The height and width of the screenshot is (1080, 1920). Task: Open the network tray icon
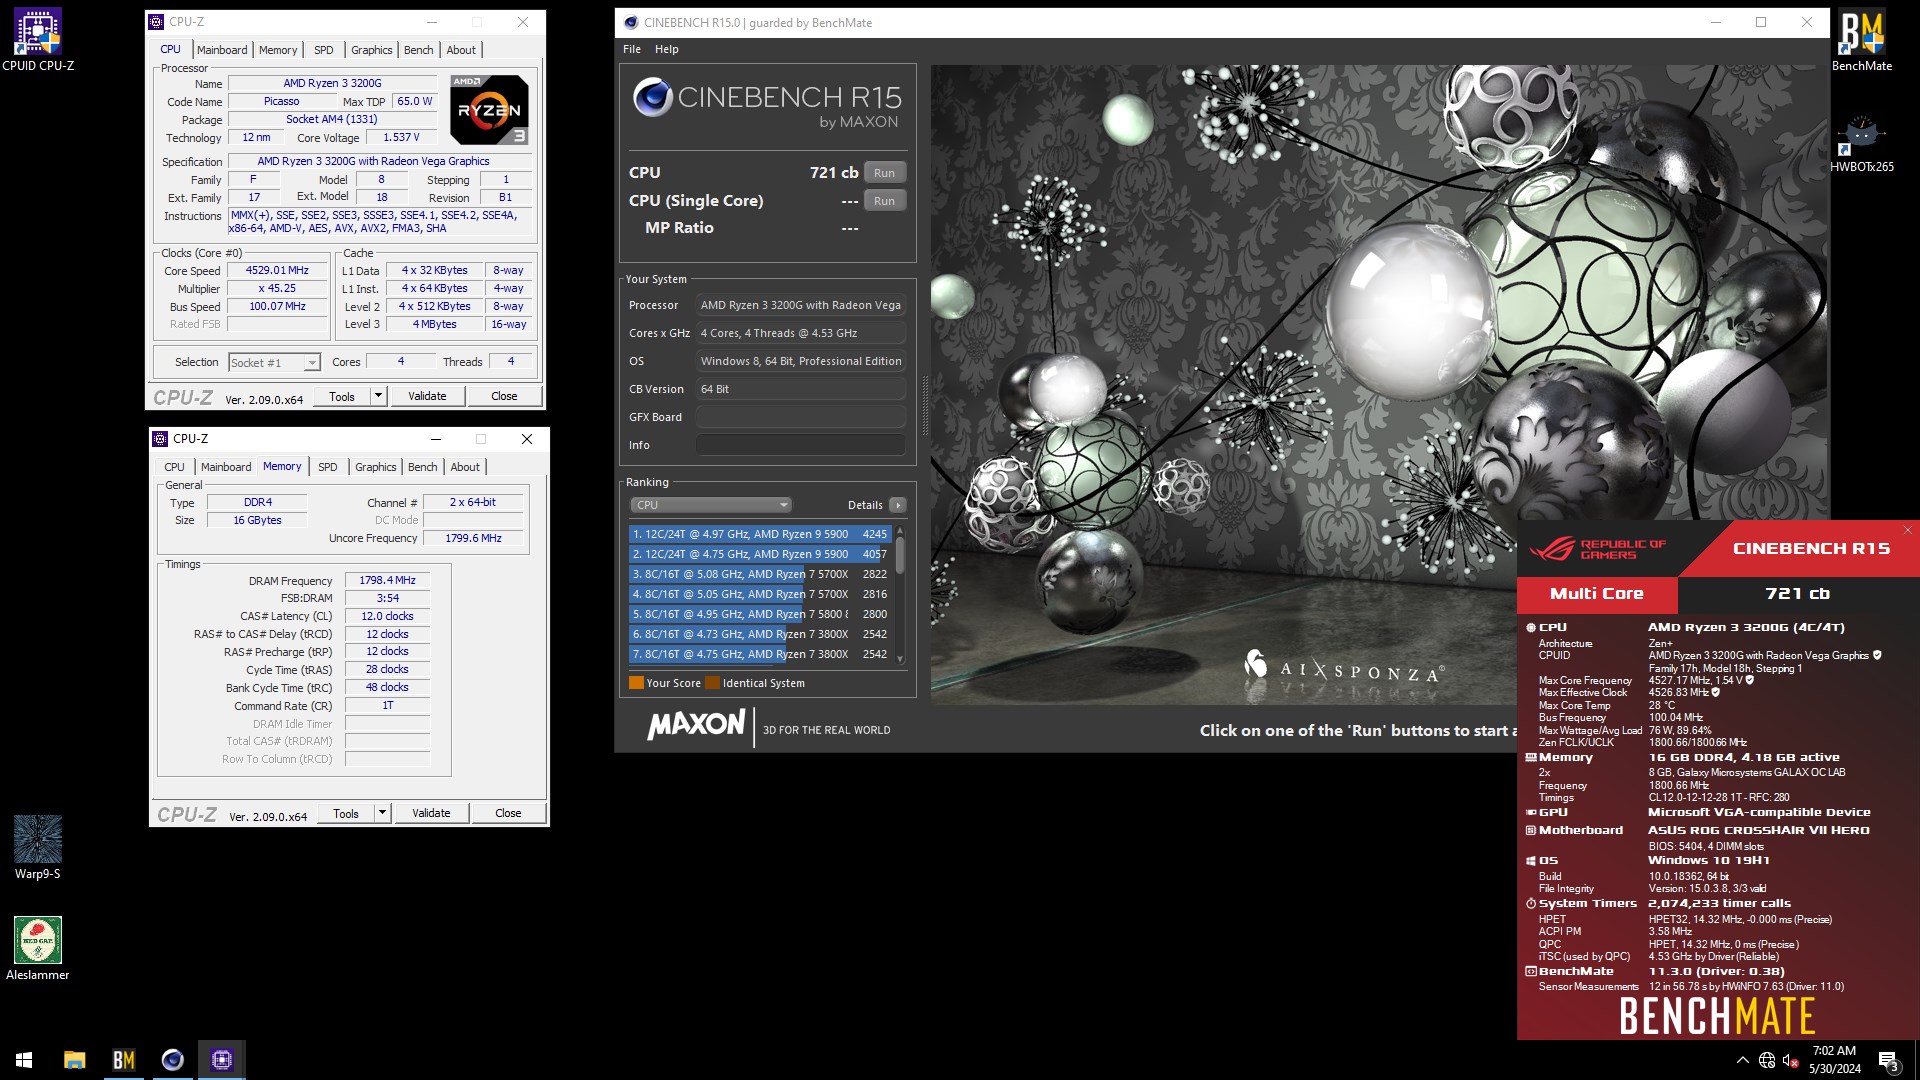click(1767, 1060)
